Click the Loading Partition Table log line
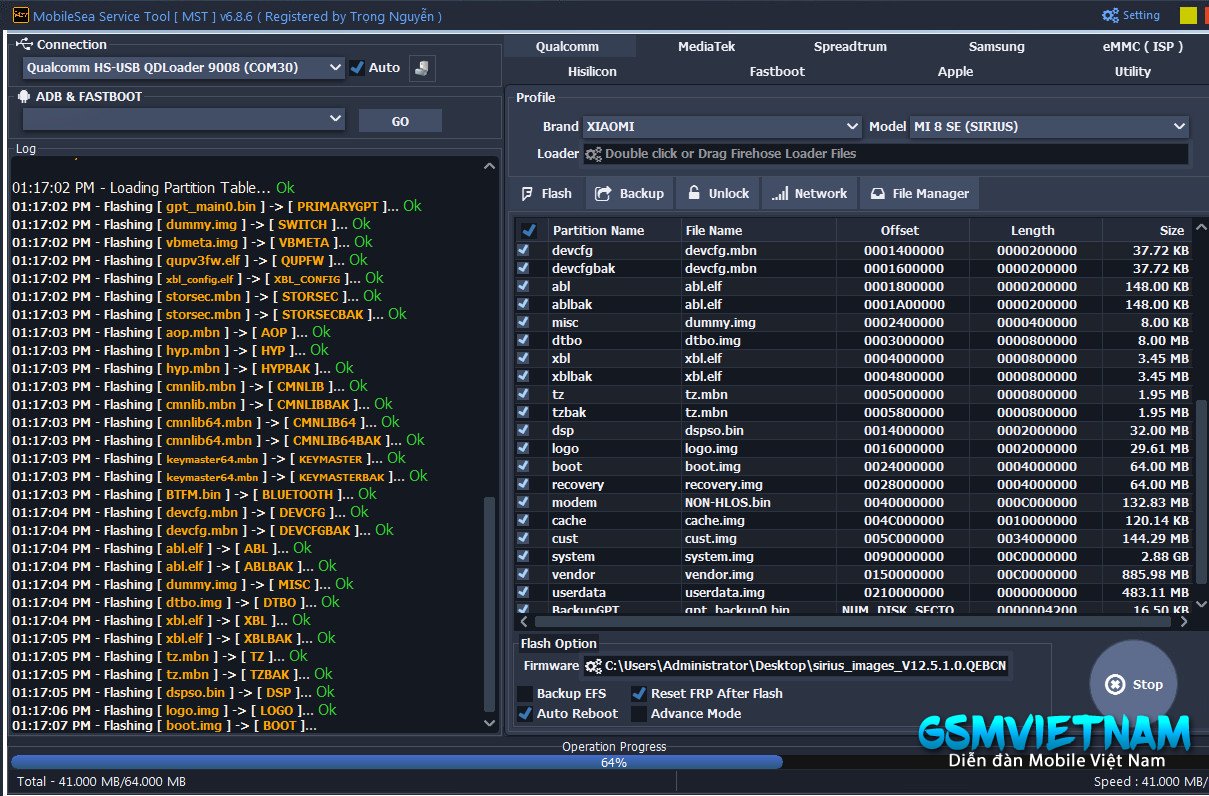Image resolution: width=1209 pixels, height=796 pixels. click(153, 187)
